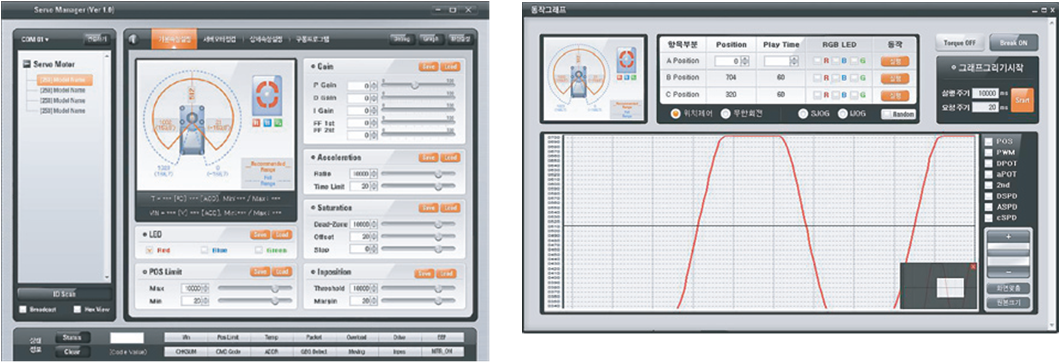Open the Graph view from the top bar

431,39
